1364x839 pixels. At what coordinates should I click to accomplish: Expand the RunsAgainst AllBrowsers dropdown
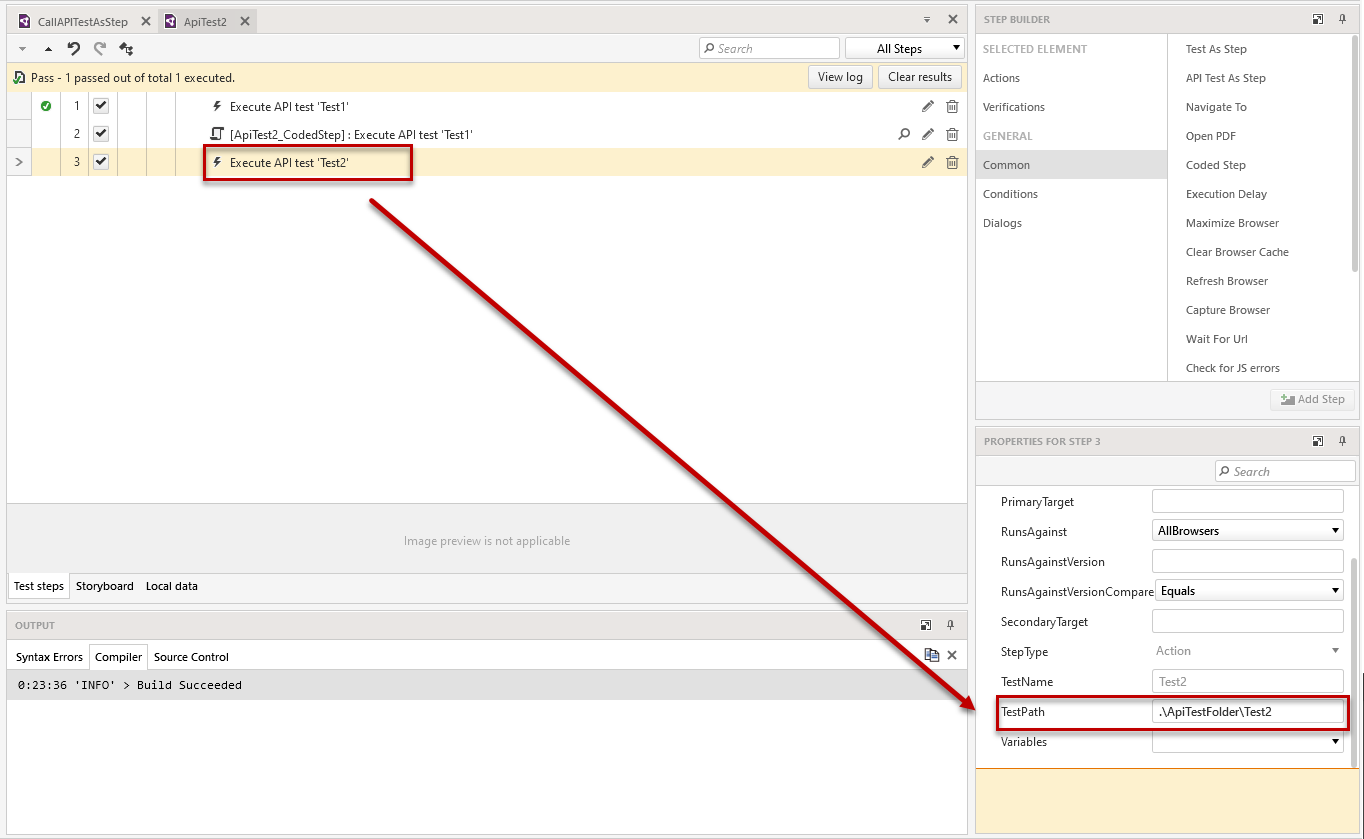[x=1247, y=531]
